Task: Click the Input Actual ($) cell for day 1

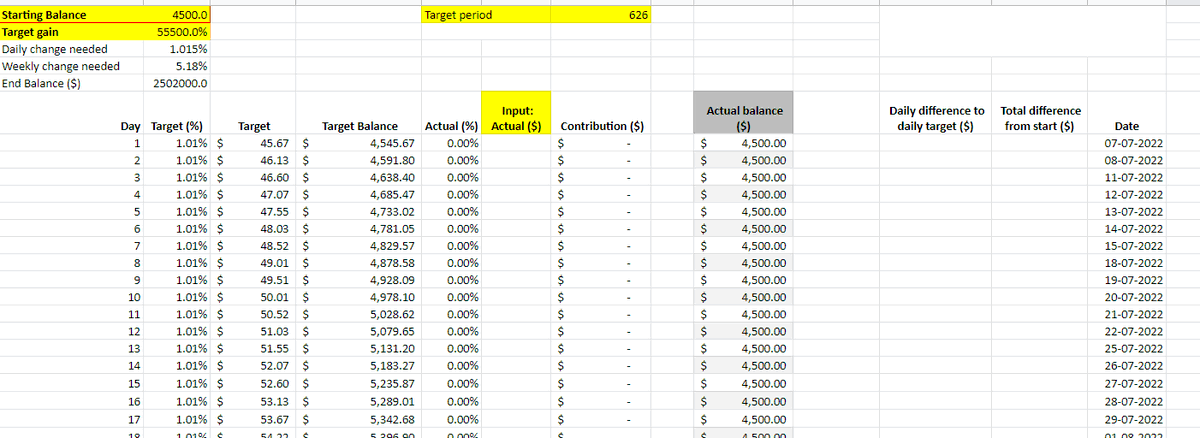Action: coord(516,143)
